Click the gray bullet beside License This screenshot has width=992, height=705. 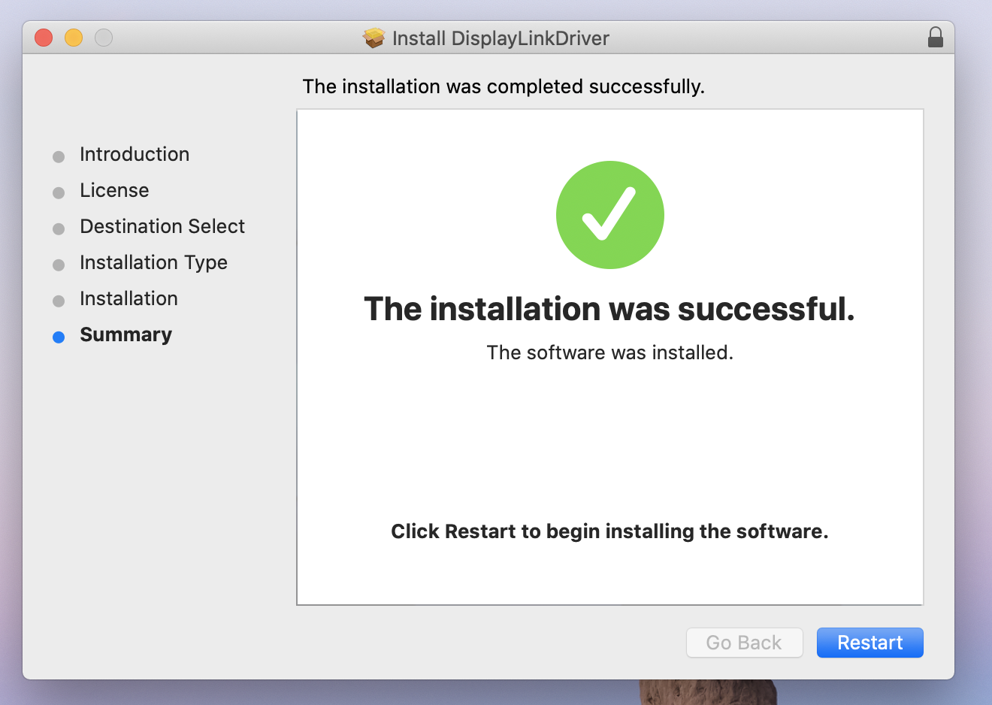coord(59,193)
